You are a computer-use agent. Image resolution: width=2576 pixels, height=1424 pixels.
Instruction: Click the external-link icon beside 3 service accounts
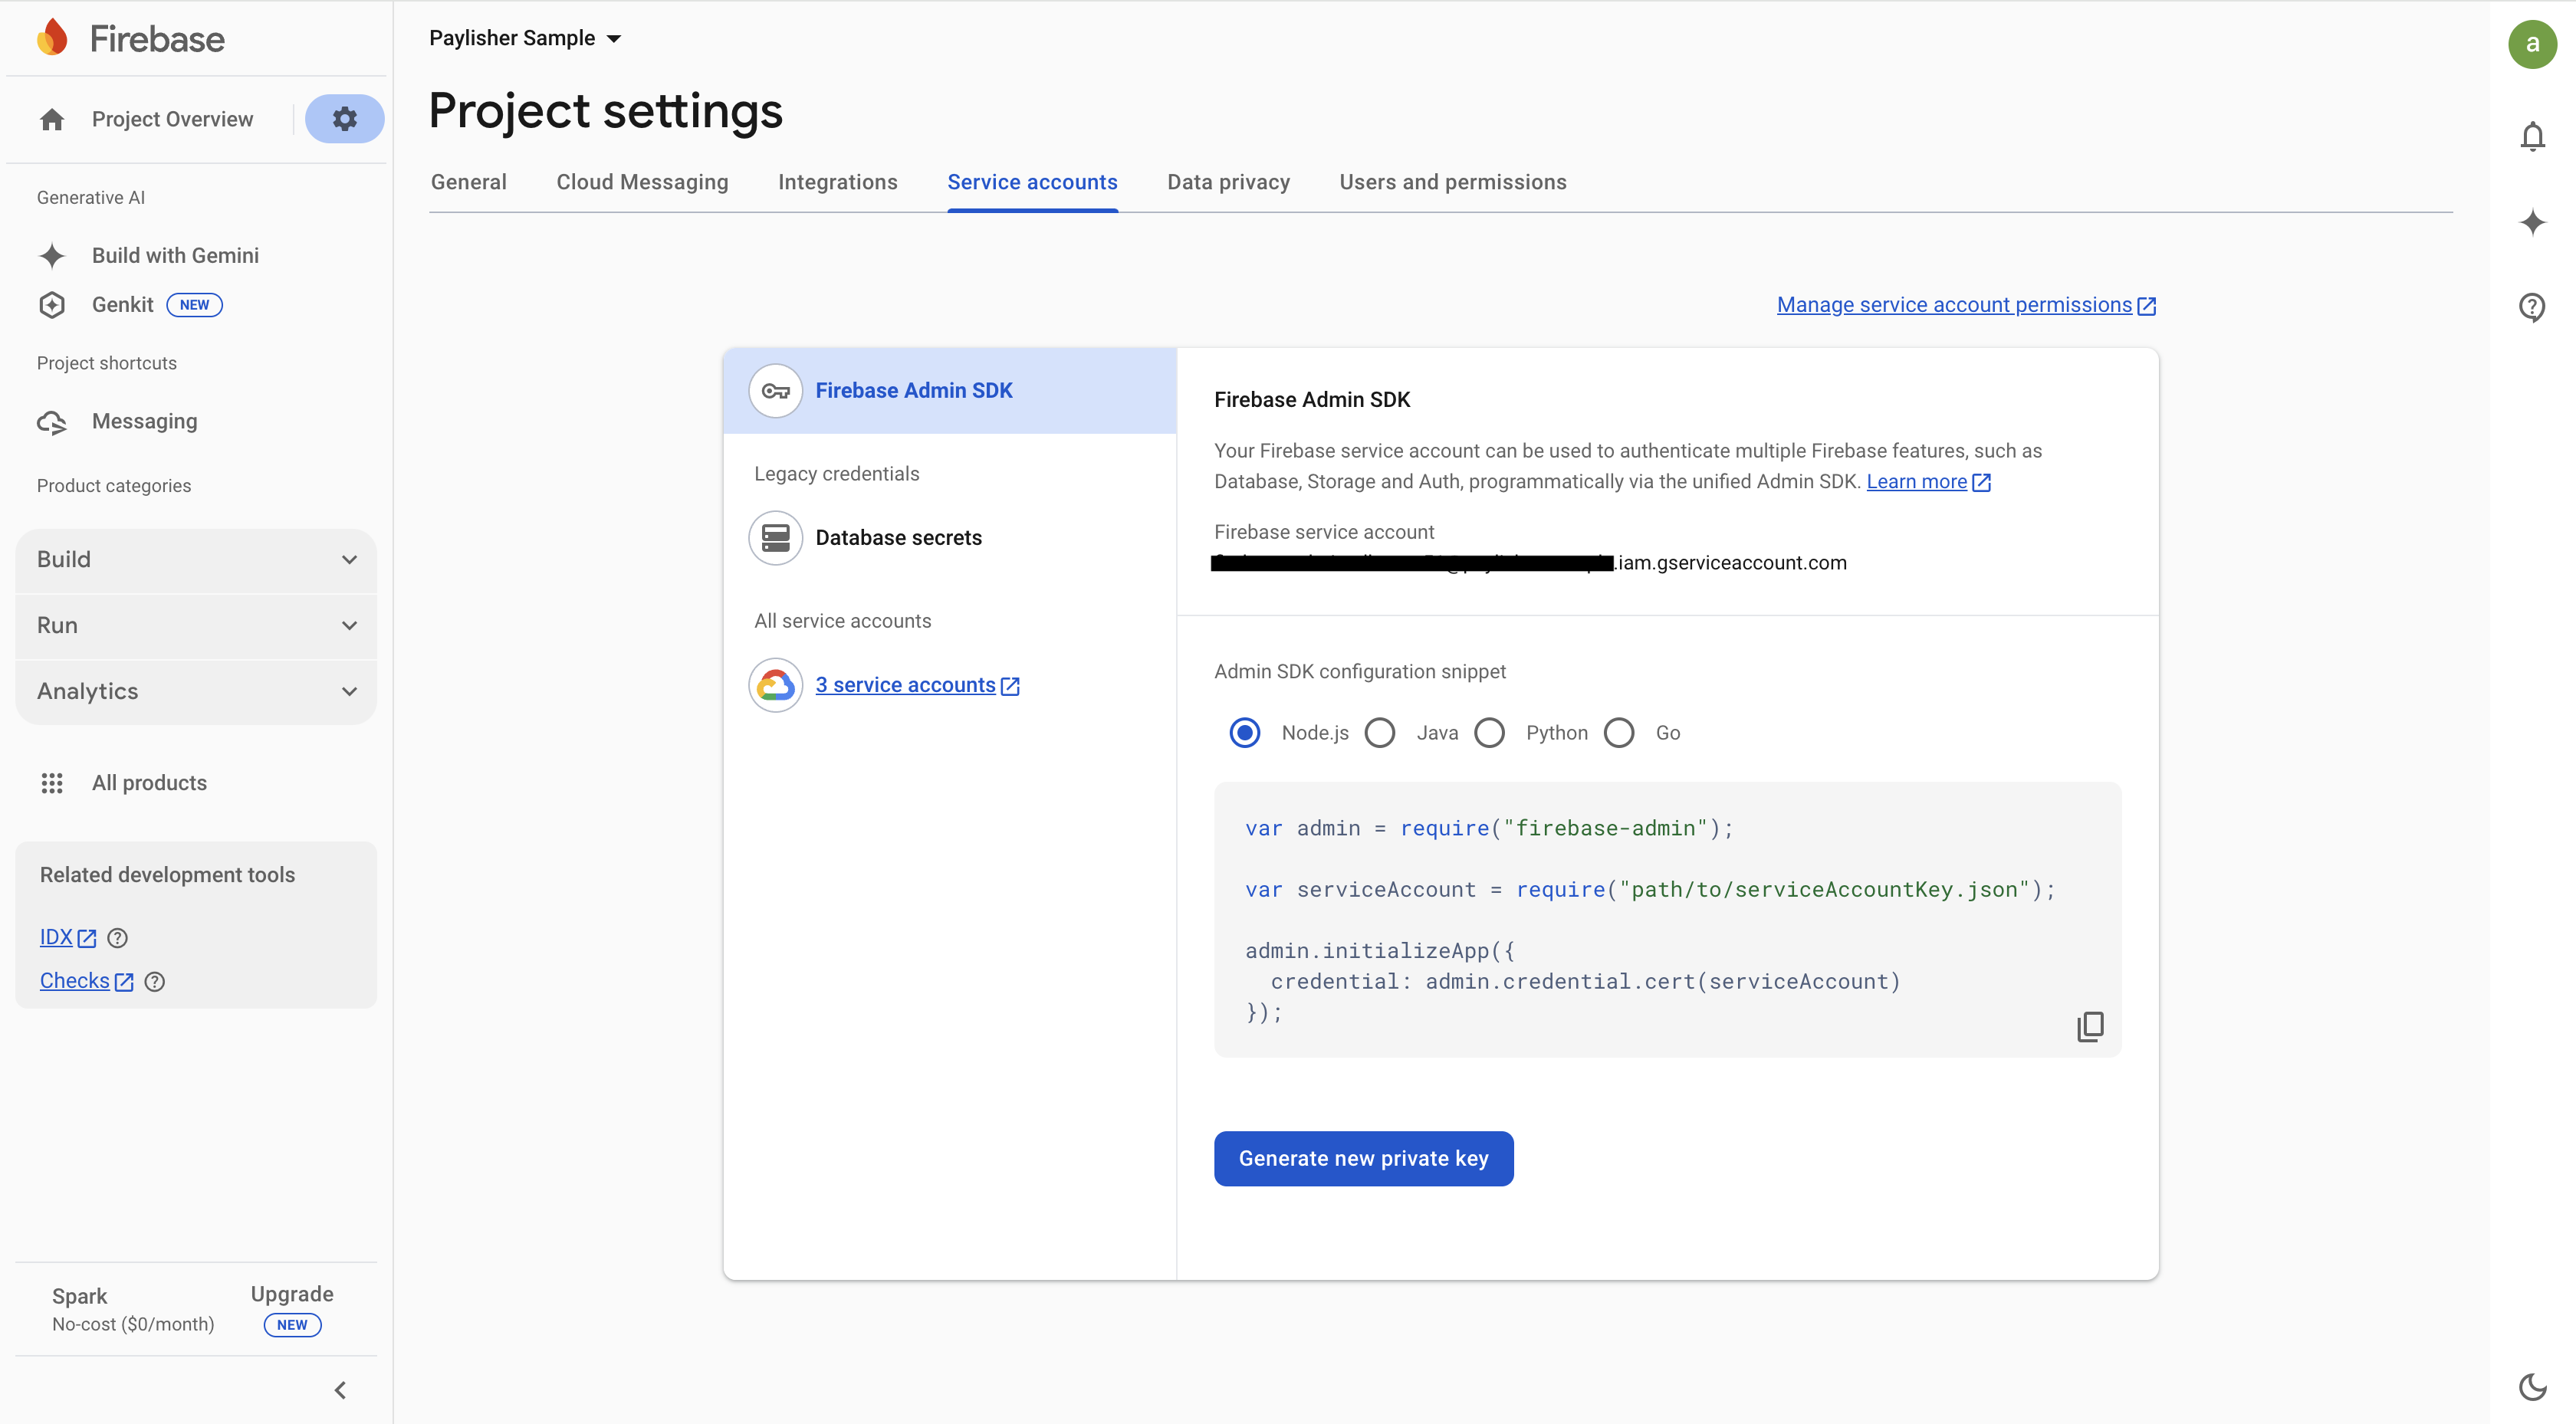coord(1010,686)
